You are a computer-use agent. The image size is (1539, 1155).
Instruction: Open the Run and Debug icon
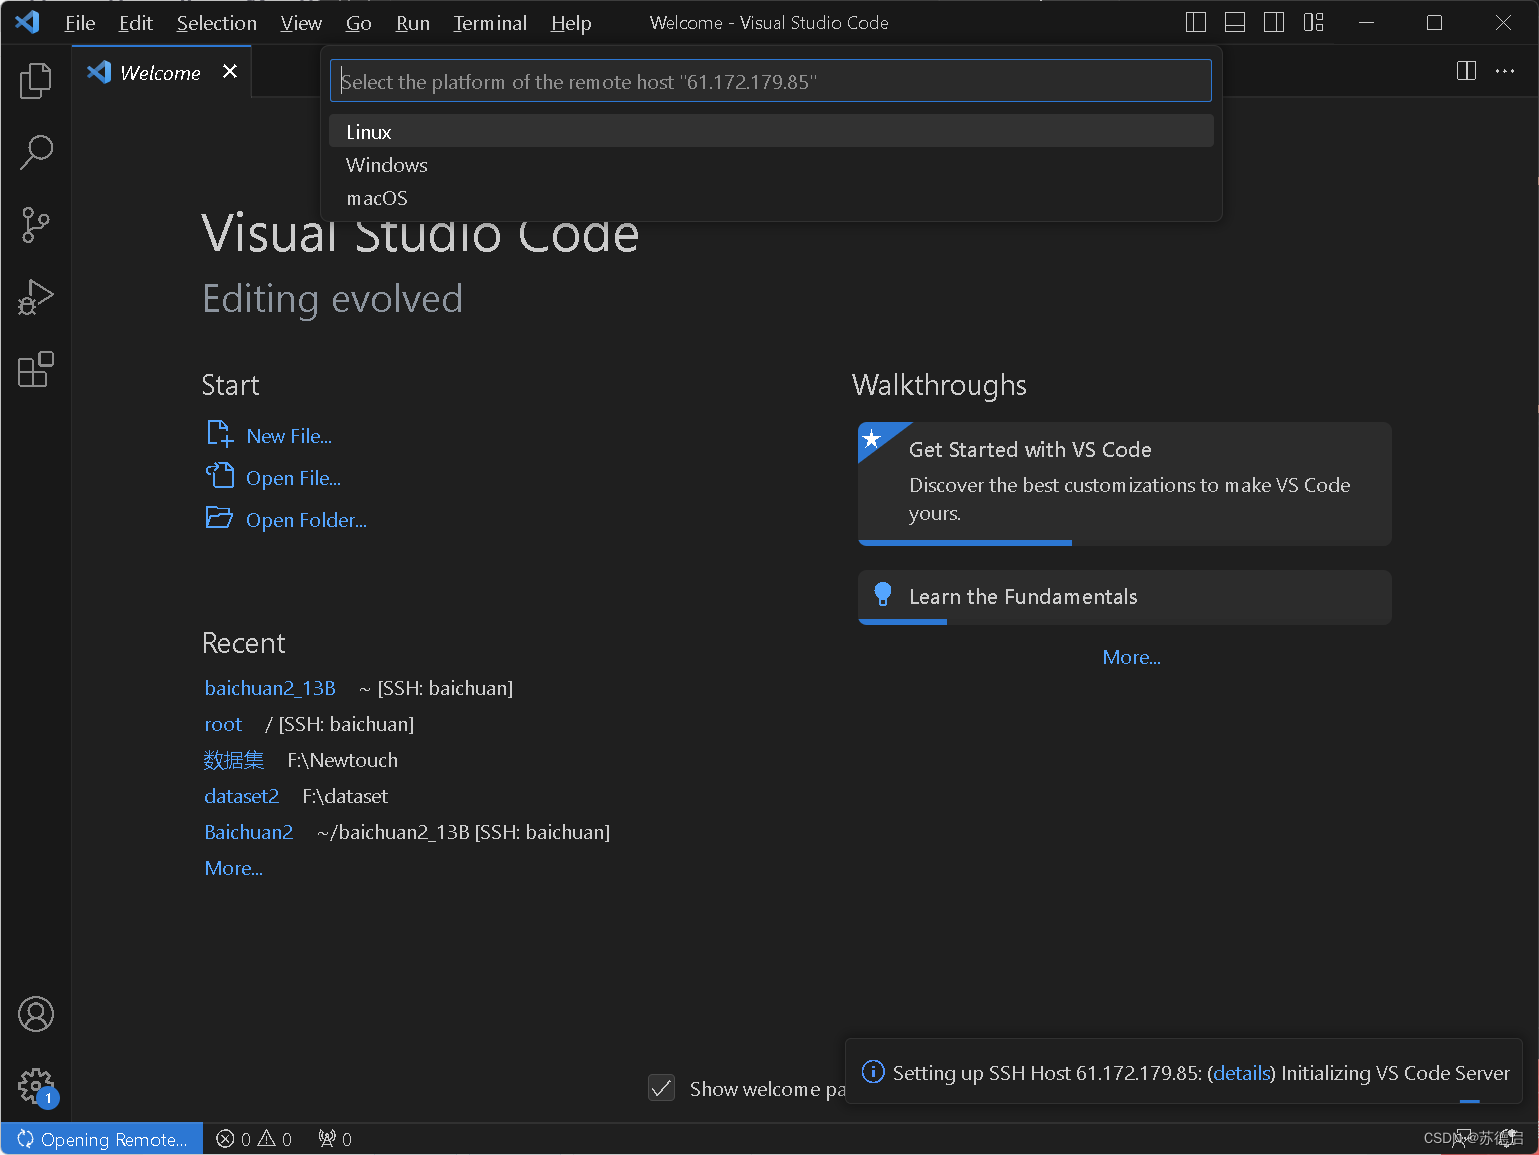[36, 297]
